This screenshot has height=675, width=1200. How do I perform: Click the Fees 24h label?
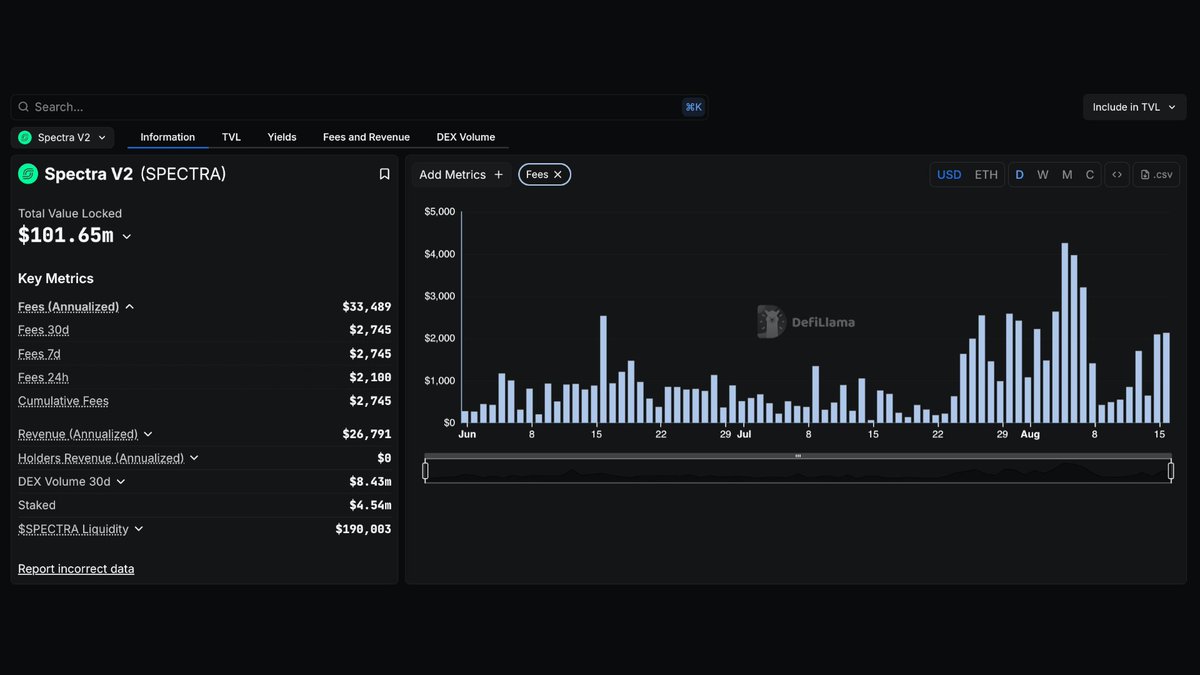click(x=43, y=378)
